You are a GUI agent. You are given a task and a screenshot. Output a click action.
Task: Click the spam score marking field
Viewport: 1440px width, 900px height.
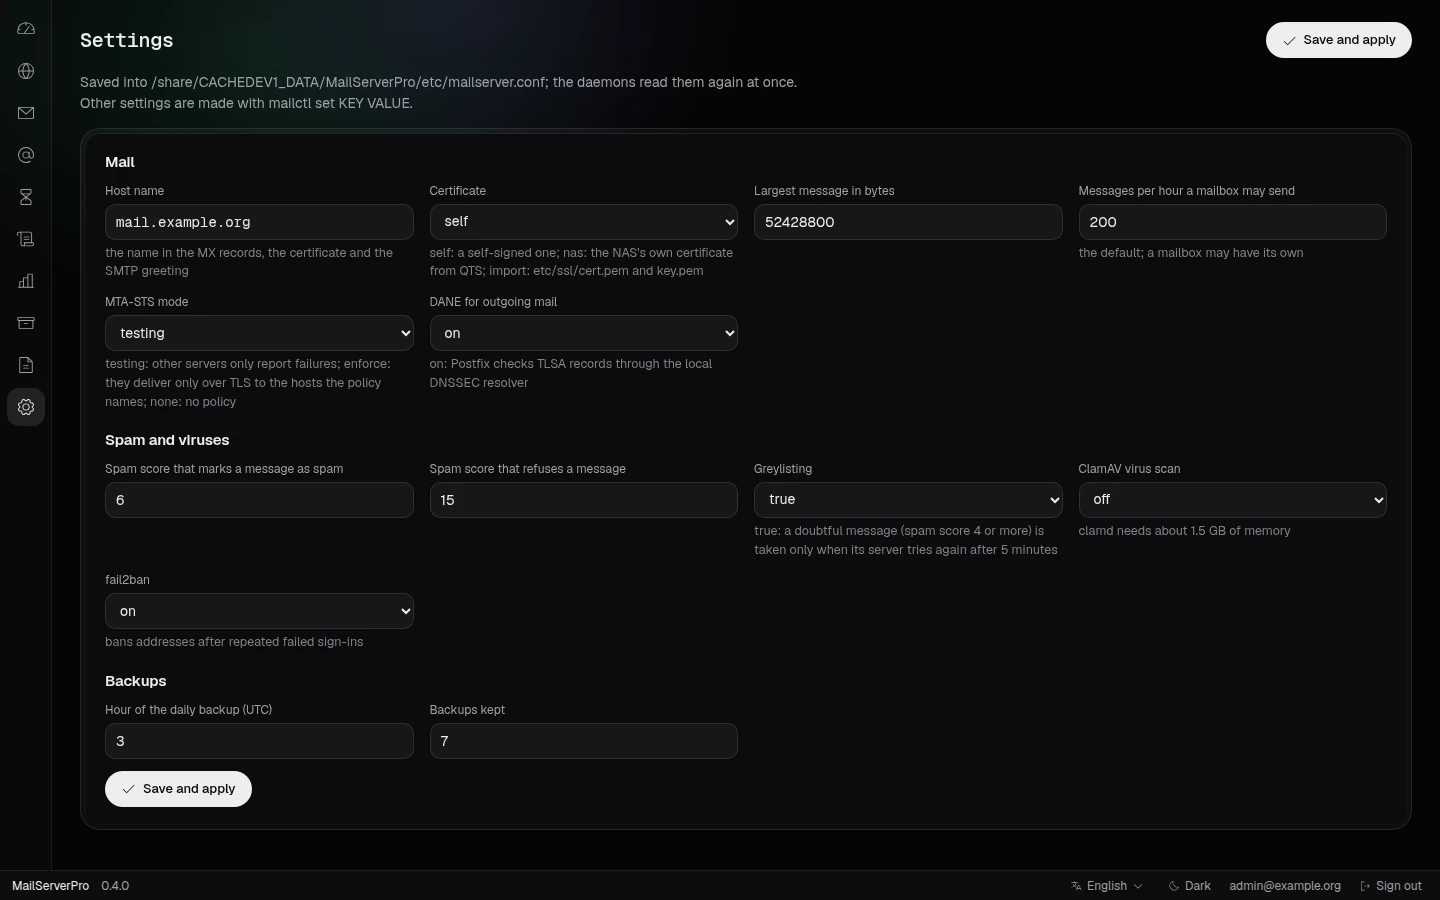[259, 500]
